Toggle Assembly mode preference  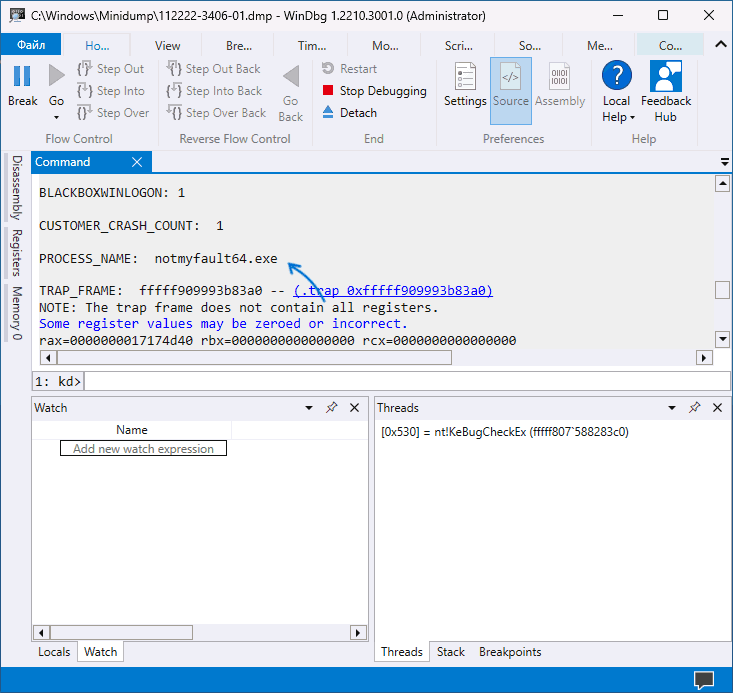560,85
